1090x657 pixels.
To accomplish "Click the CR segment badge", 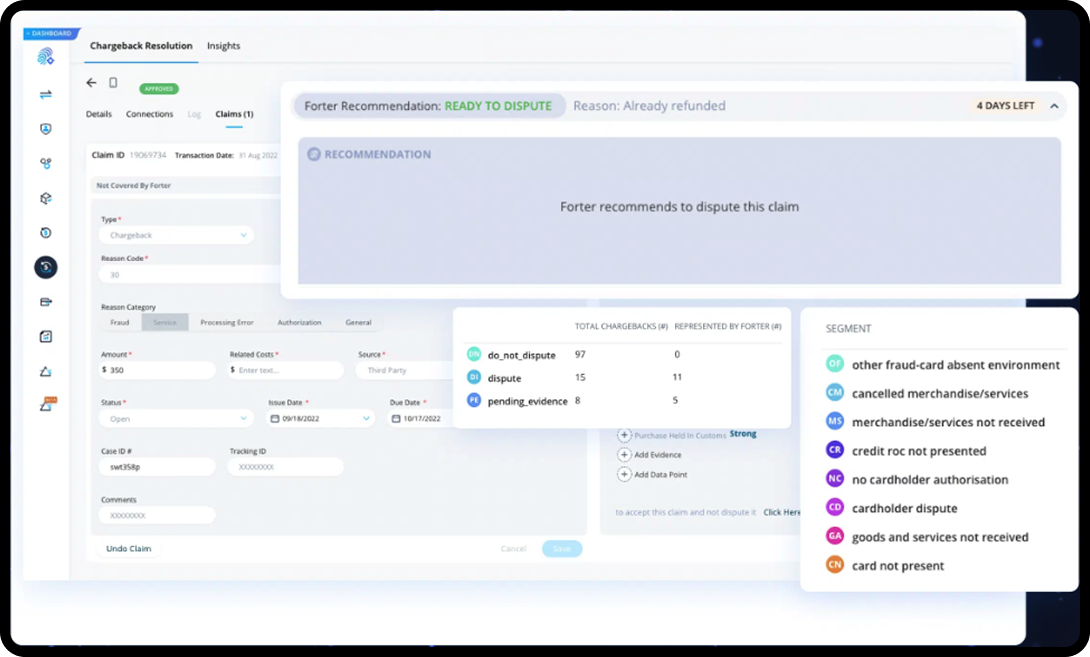I will tap(835, 450).
